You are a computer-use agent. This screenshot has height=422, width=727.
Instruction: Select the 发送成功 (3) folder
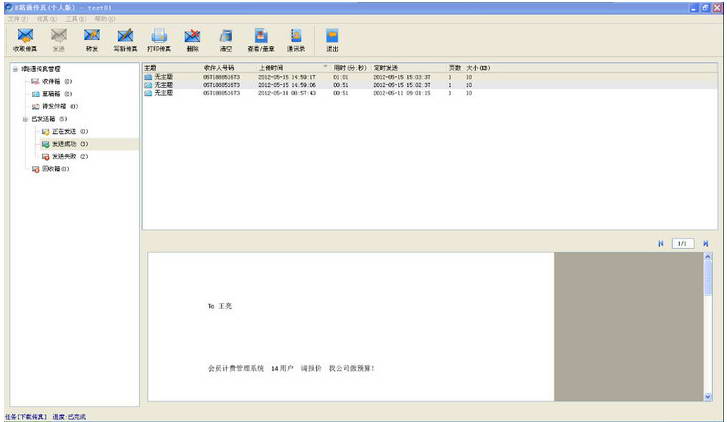point(64,144)
